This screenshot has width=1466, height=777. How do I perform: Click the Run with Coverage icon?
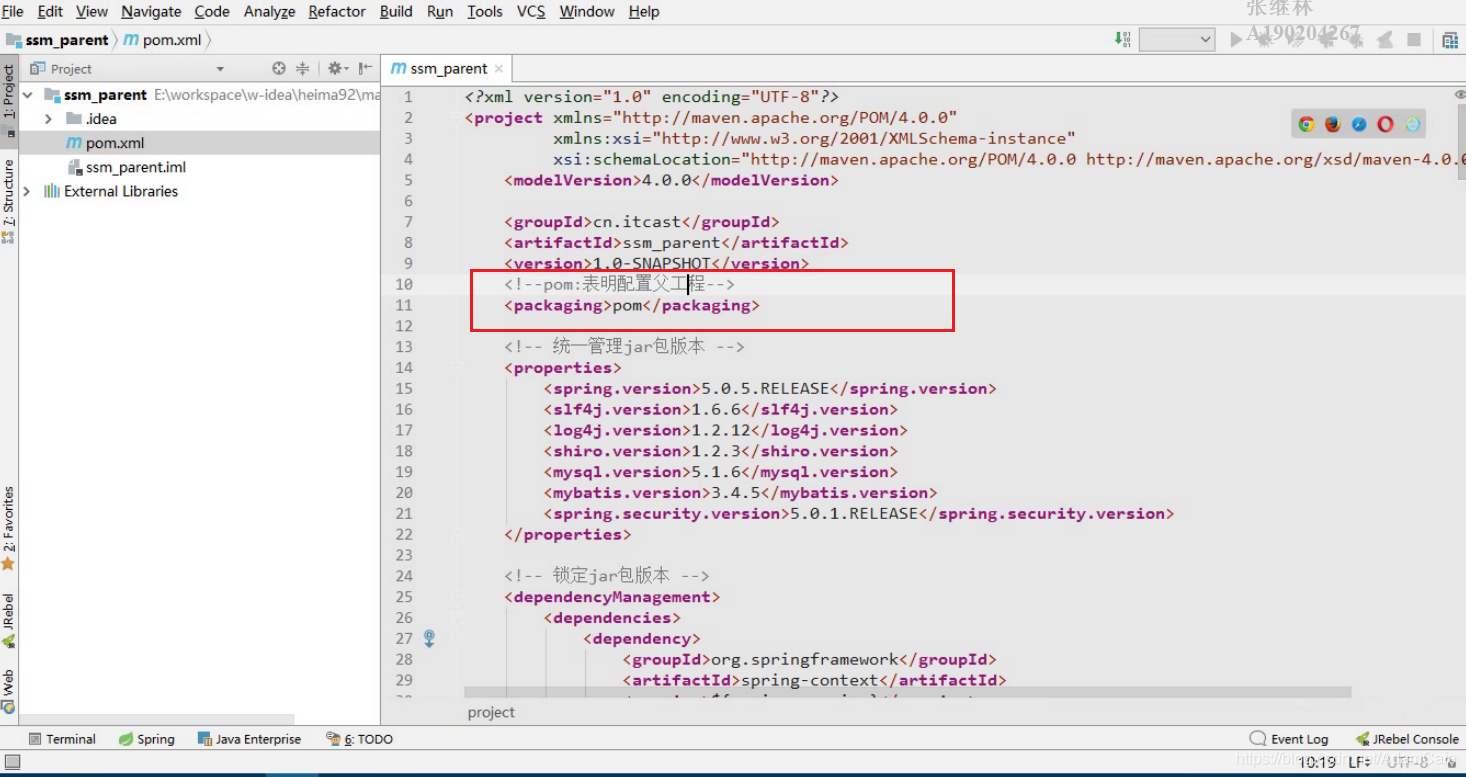click(x=1296, y=40)
